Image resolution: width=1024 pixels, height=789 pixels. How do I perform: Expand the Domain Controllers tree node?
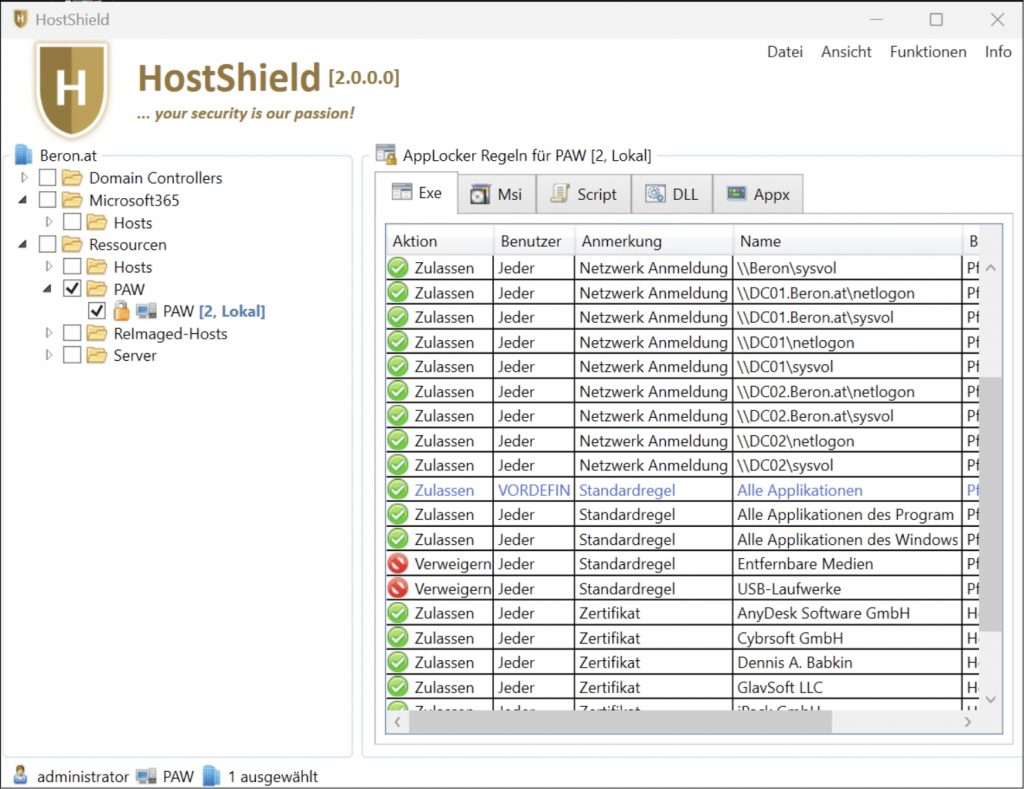(x=25, y=178)
